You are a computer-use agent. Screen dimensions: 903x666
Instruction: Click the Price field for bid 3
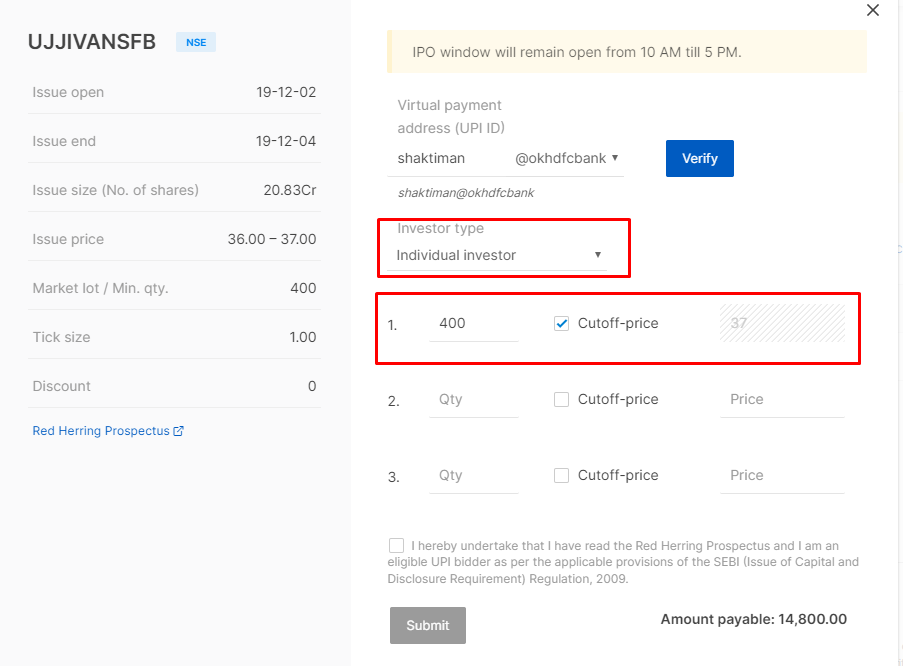(782, 475)
